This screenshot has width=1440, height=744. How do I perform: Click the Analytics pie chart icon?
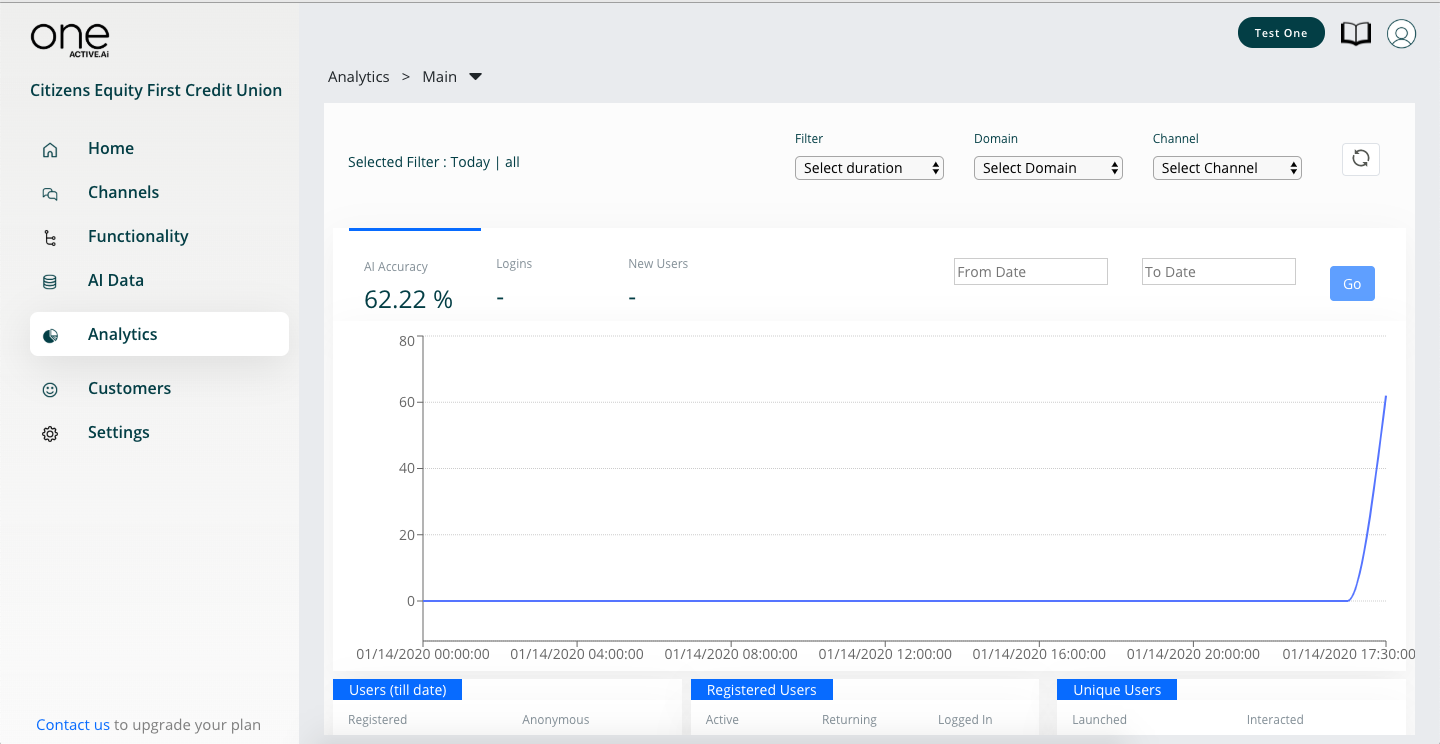(50, 336)
